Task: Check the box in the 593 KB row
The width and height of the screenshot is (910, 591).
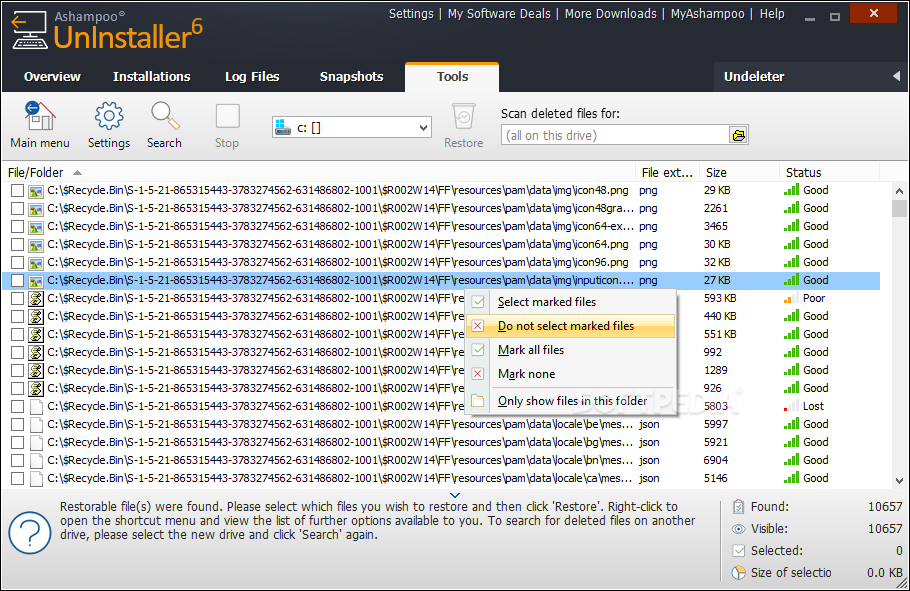Action: (17, 298)
